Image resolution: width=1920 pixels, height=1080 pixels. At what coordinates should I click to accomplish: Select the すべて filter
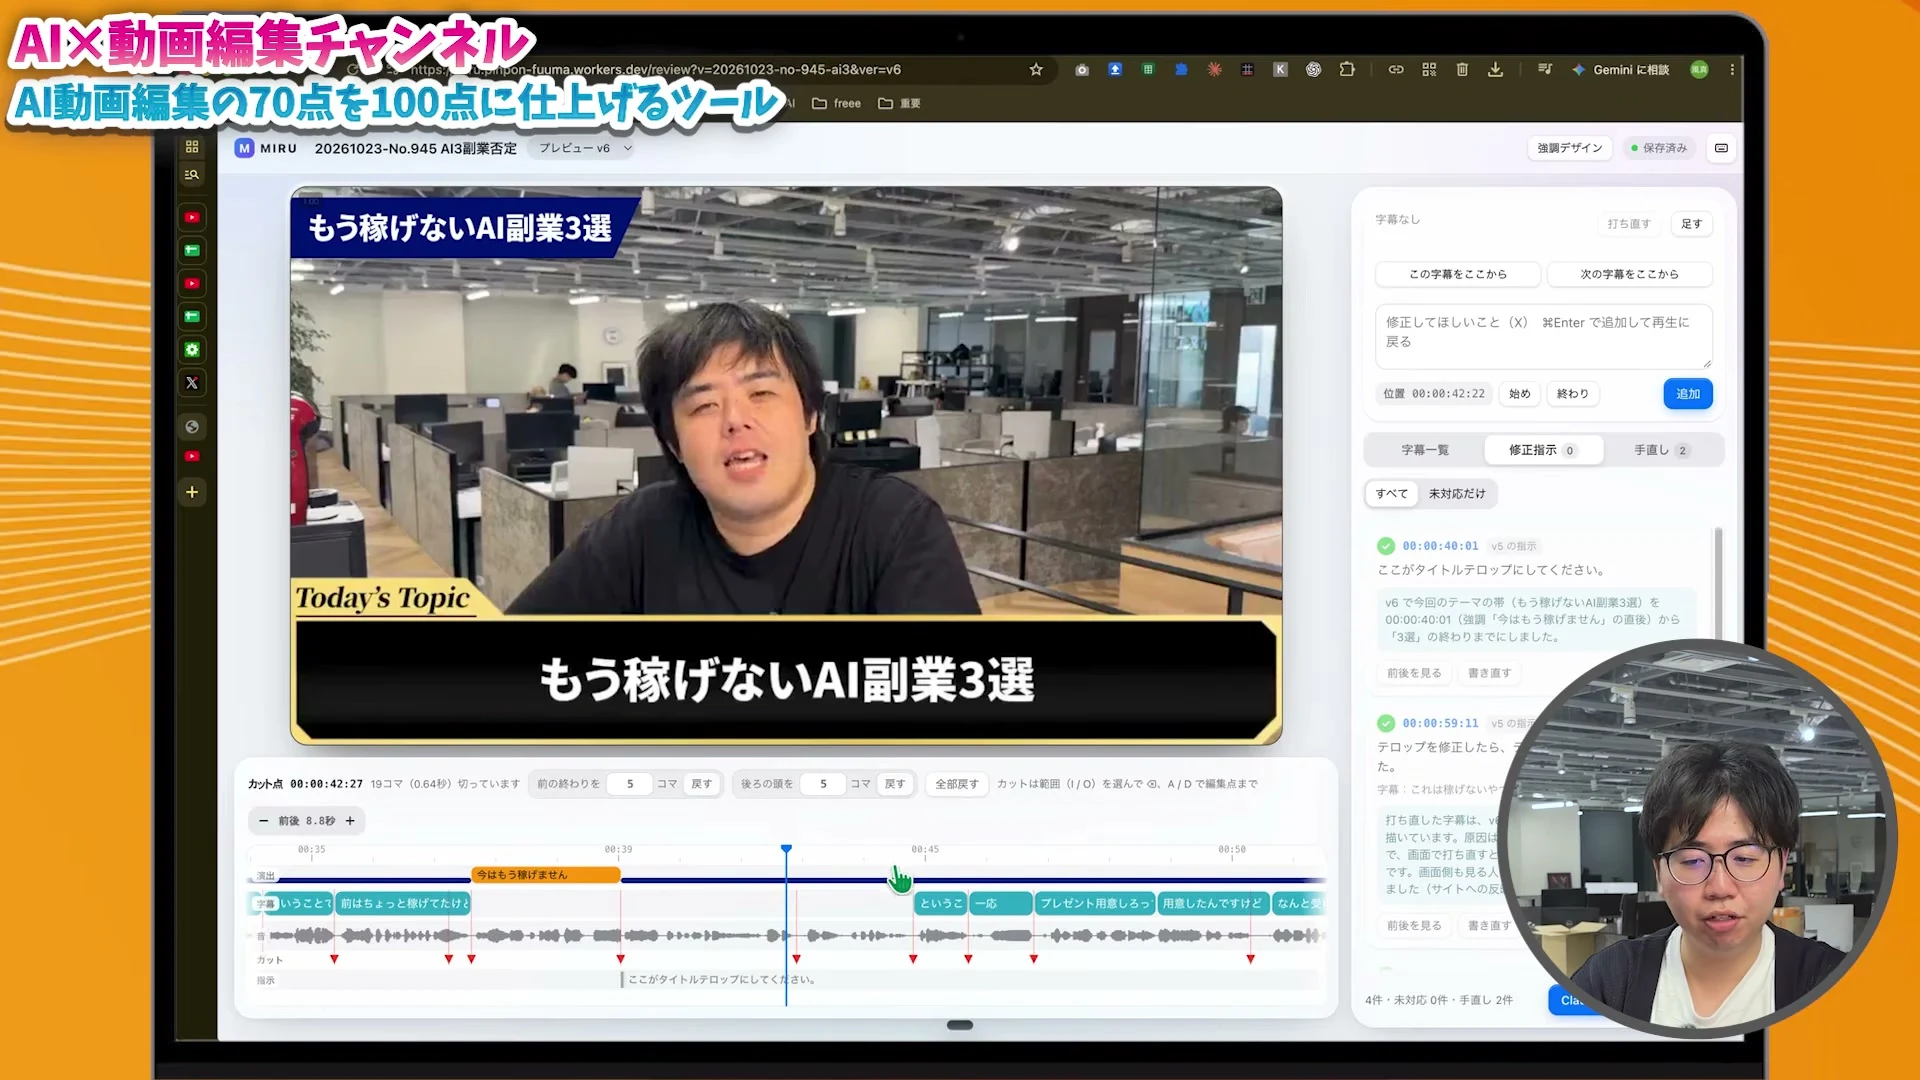coord(1391,494)
